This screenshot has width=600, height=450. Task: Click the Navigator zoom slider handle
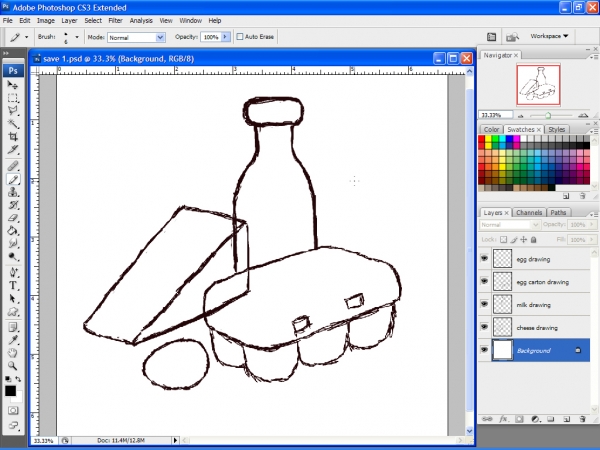548,115
